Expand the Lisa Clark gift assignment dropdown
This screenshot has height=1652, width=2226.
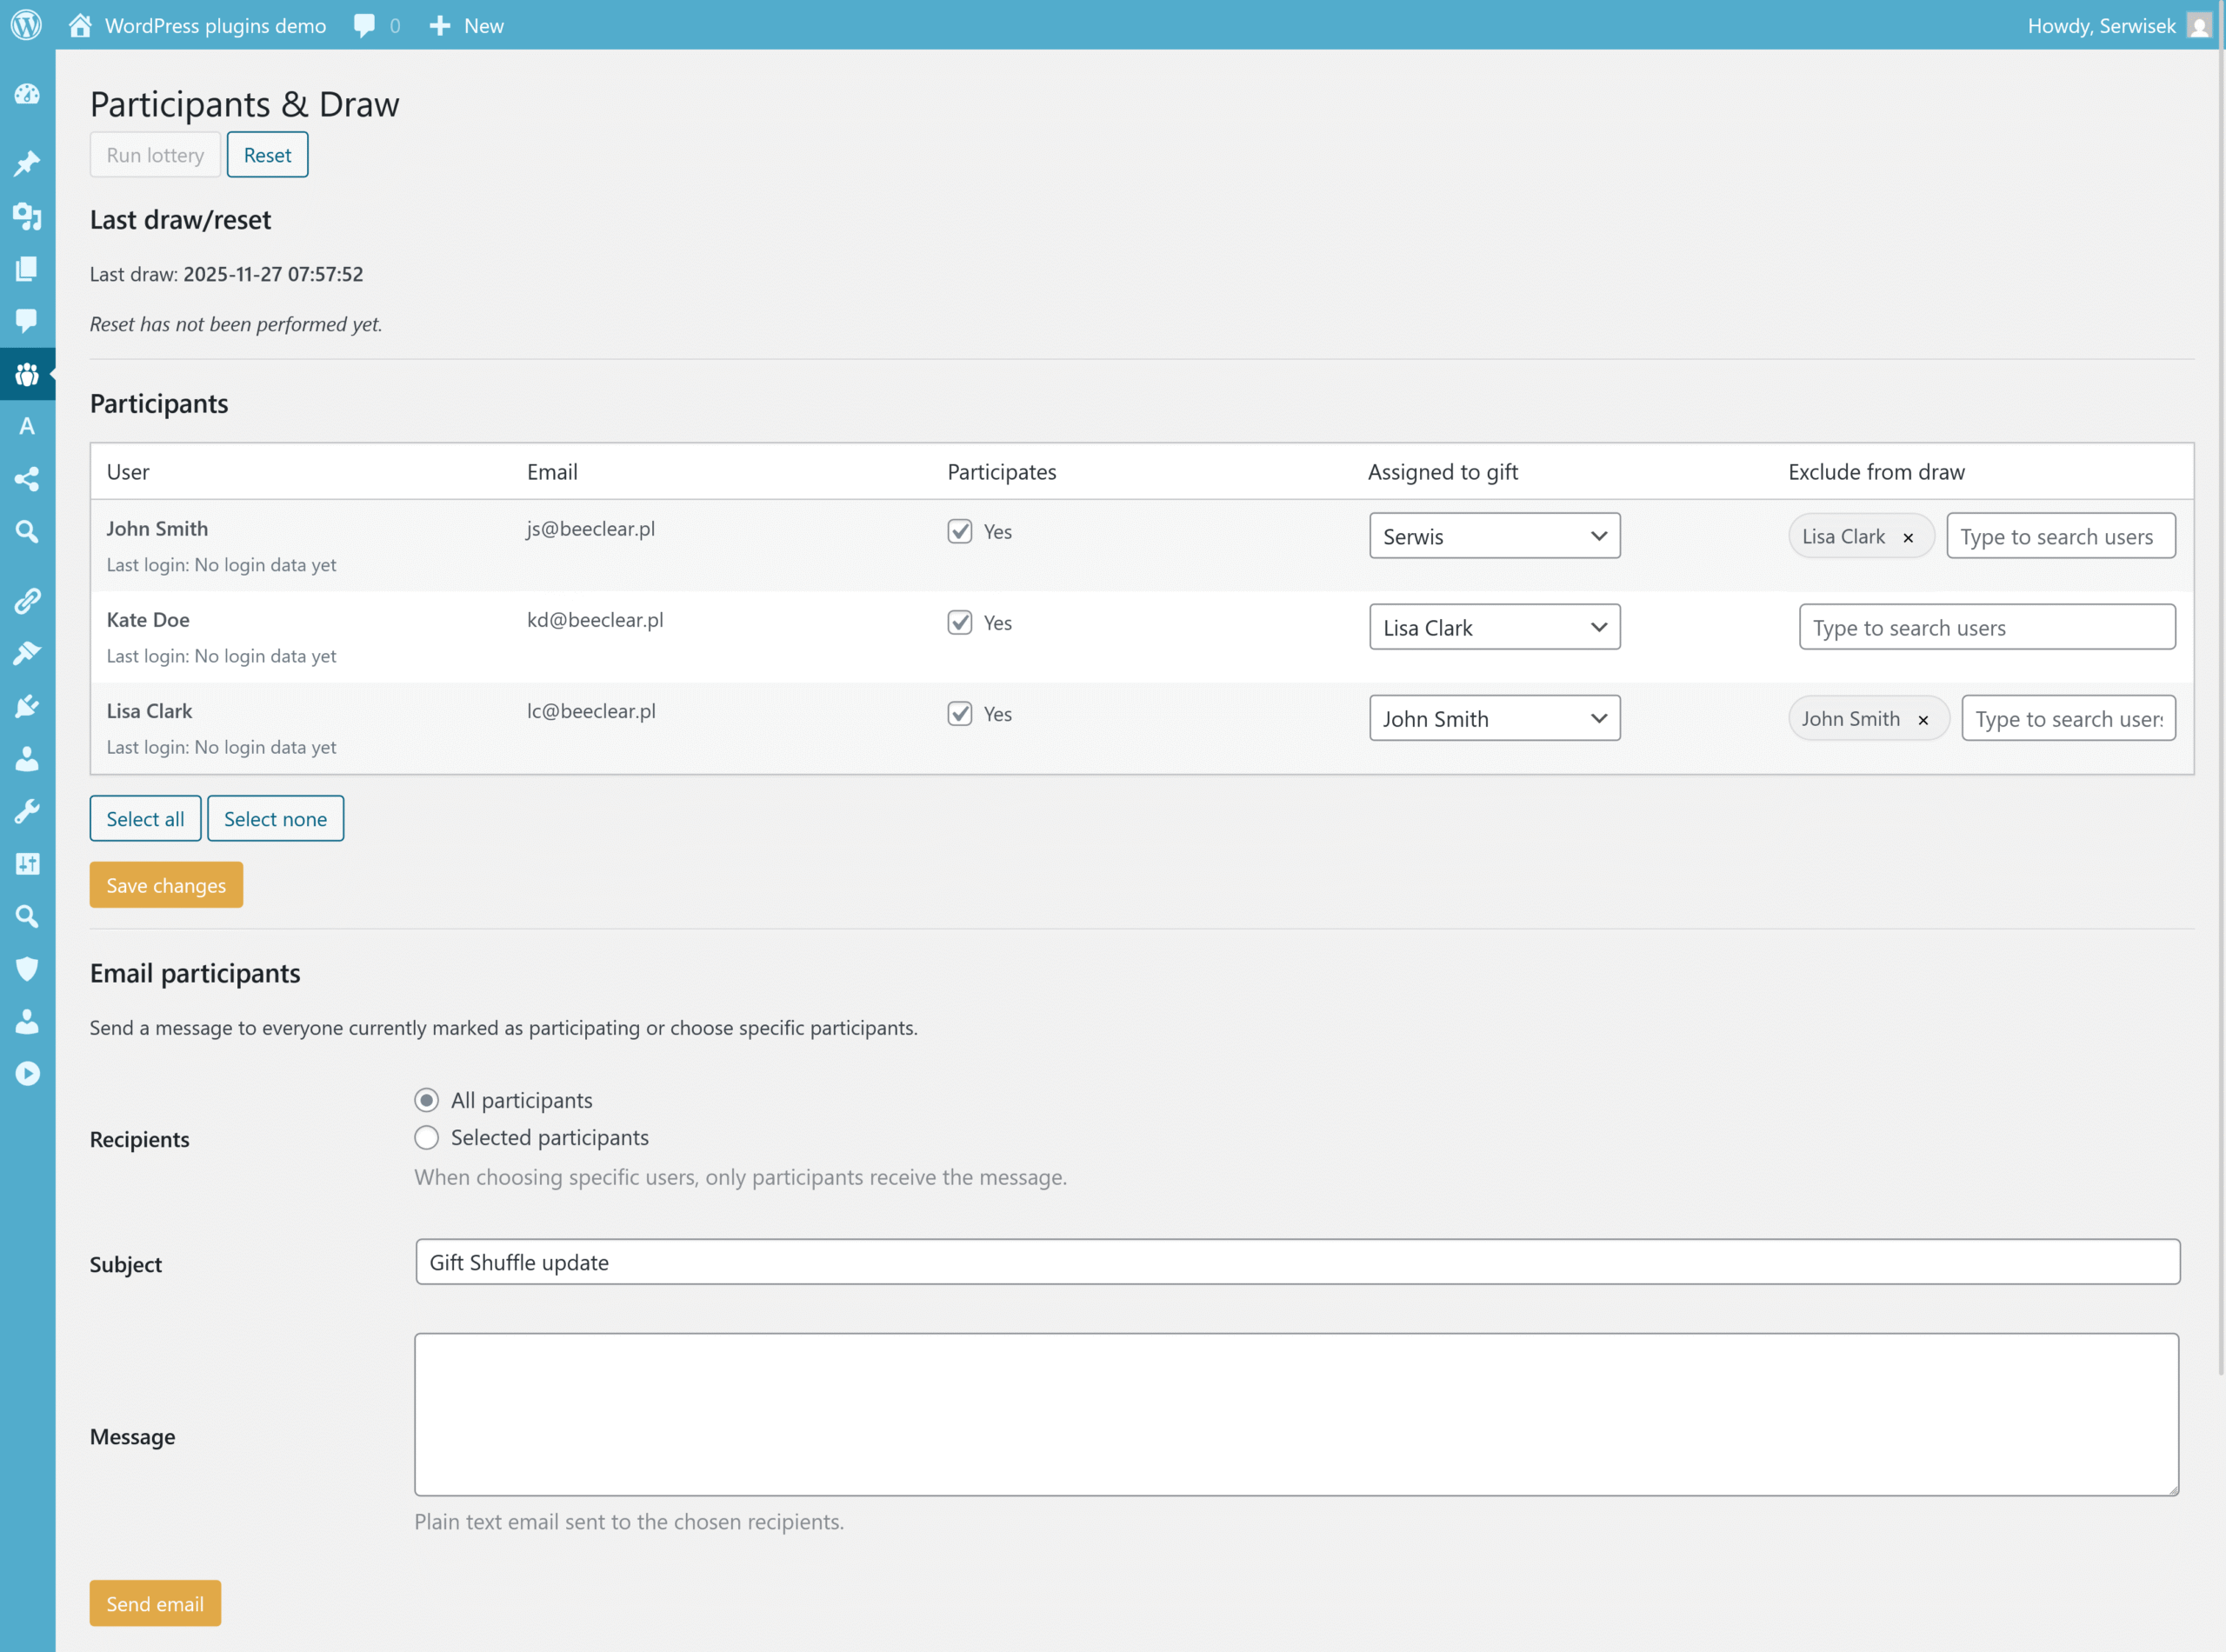[1494, 627]
